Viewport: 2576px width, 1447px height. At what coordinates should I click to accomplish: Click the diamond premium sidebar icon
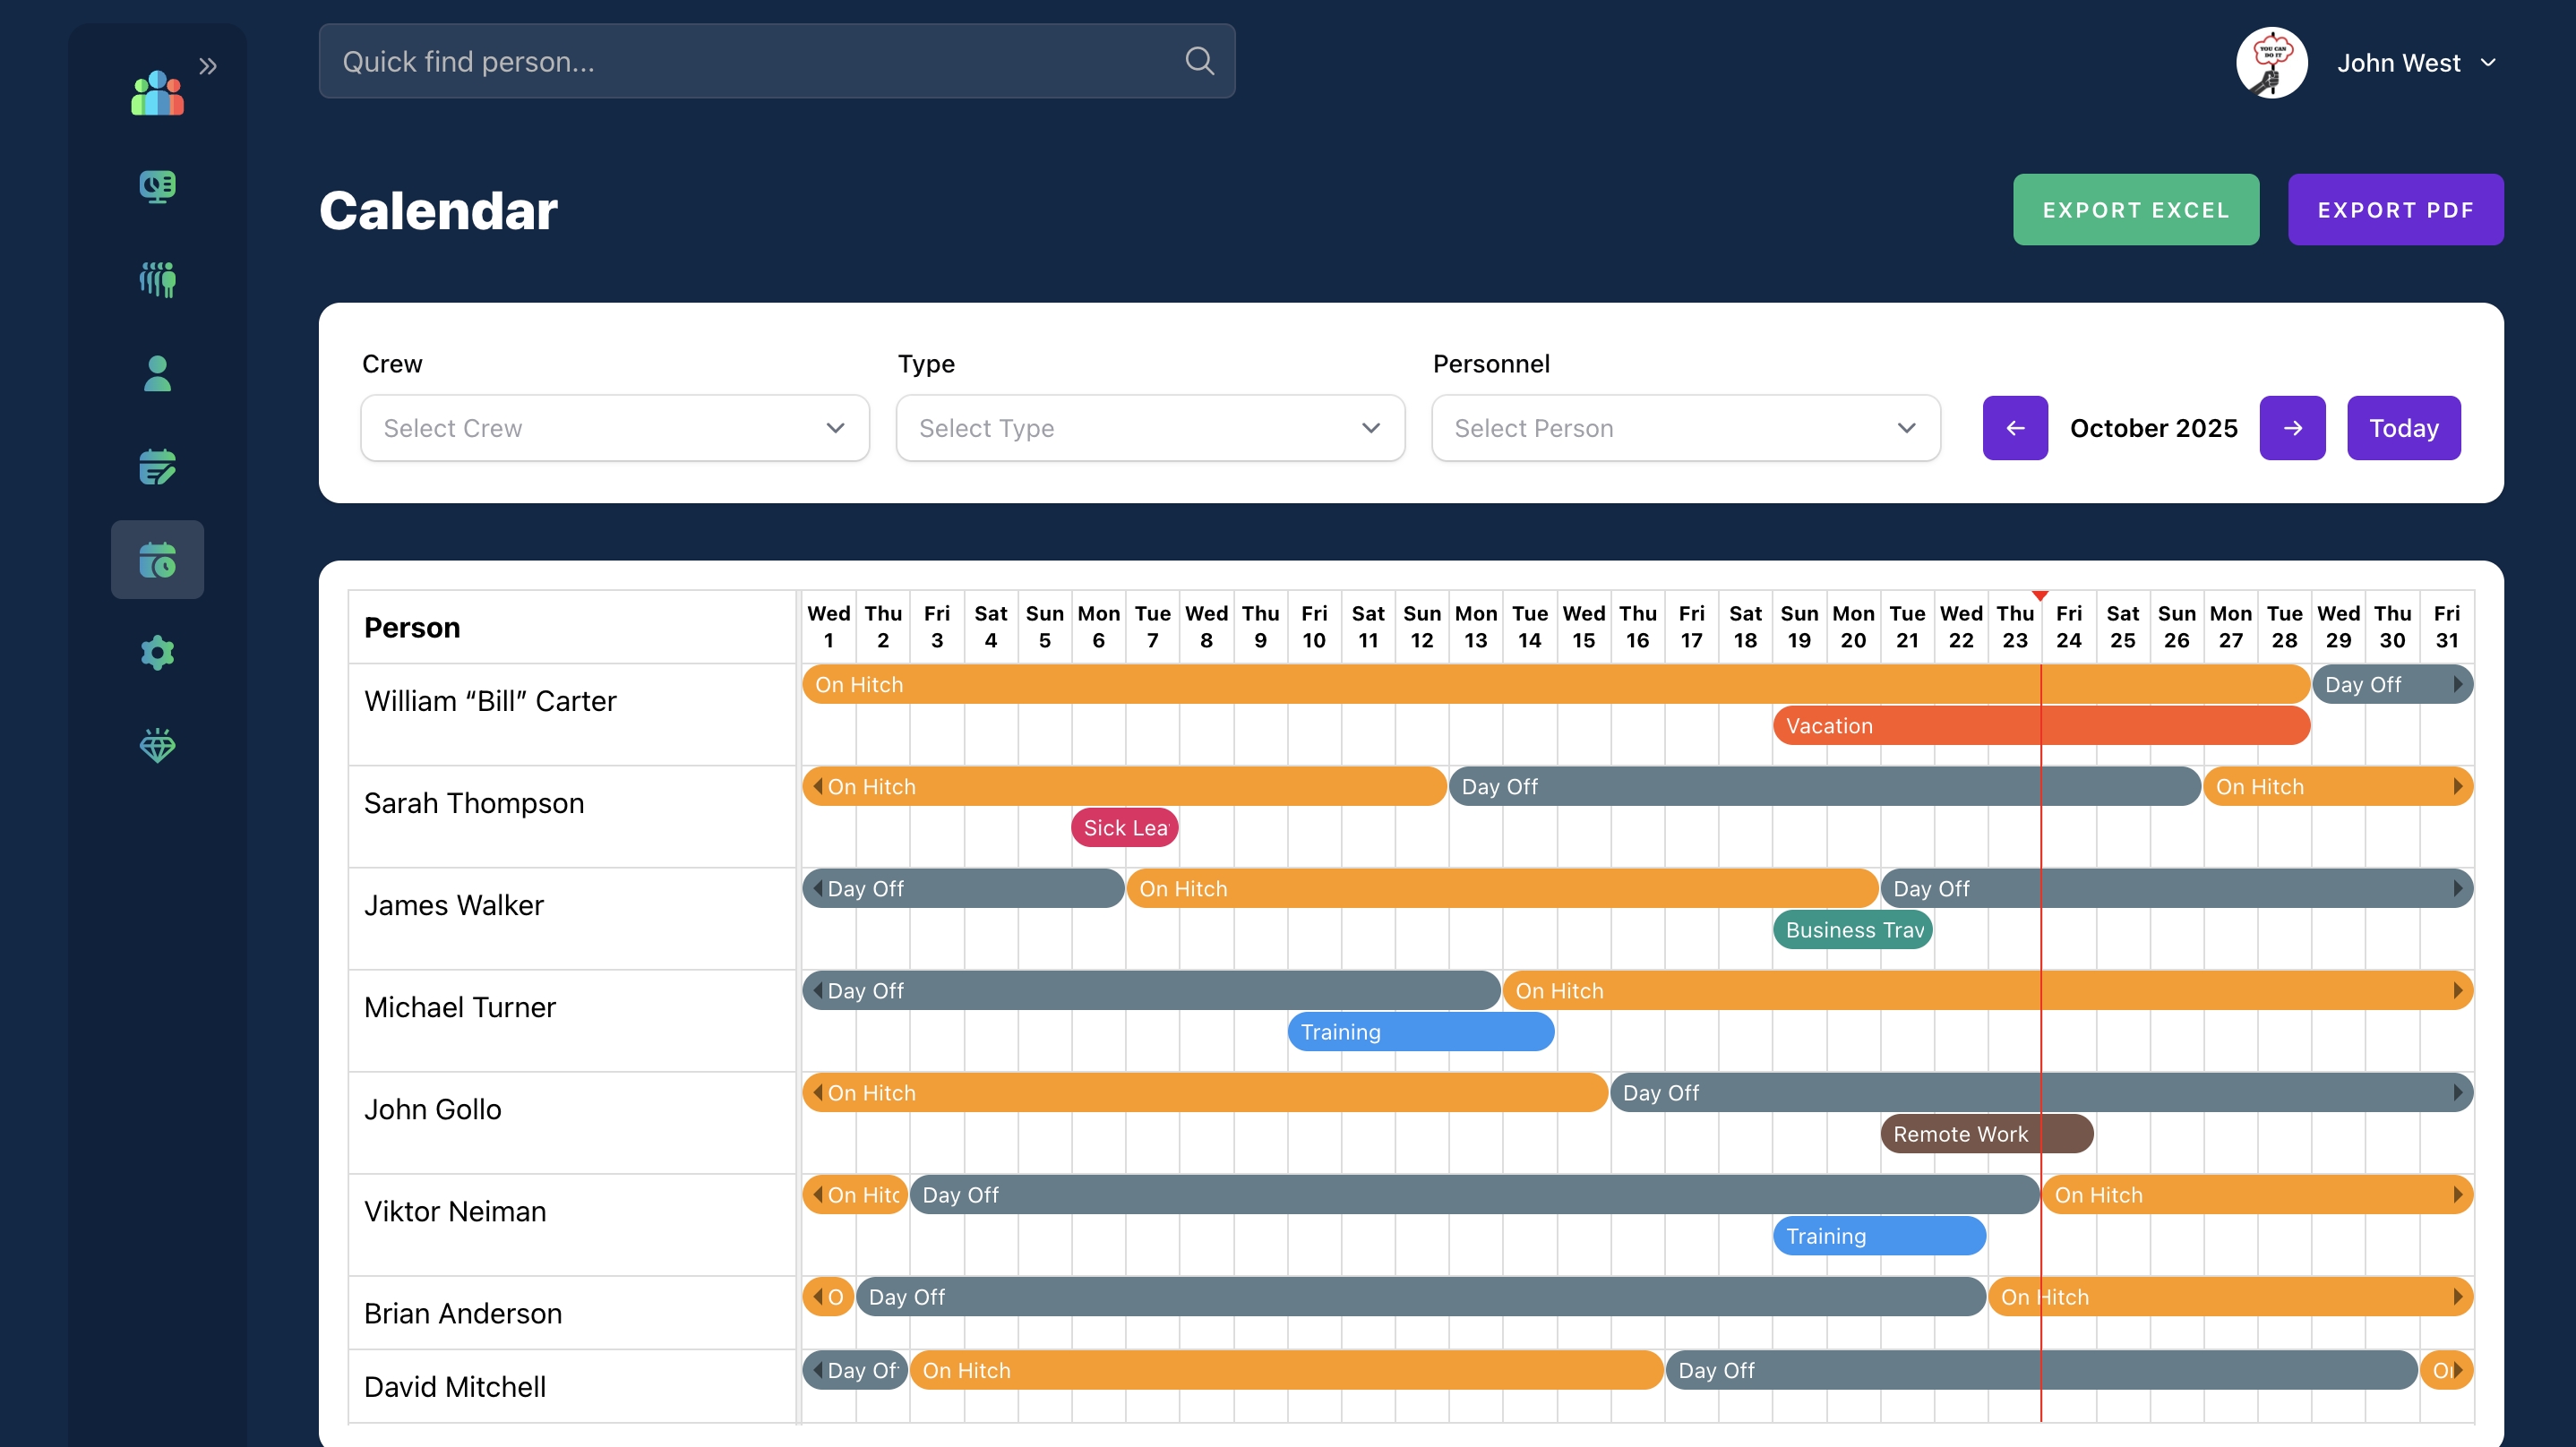click(x=157, y=745)
